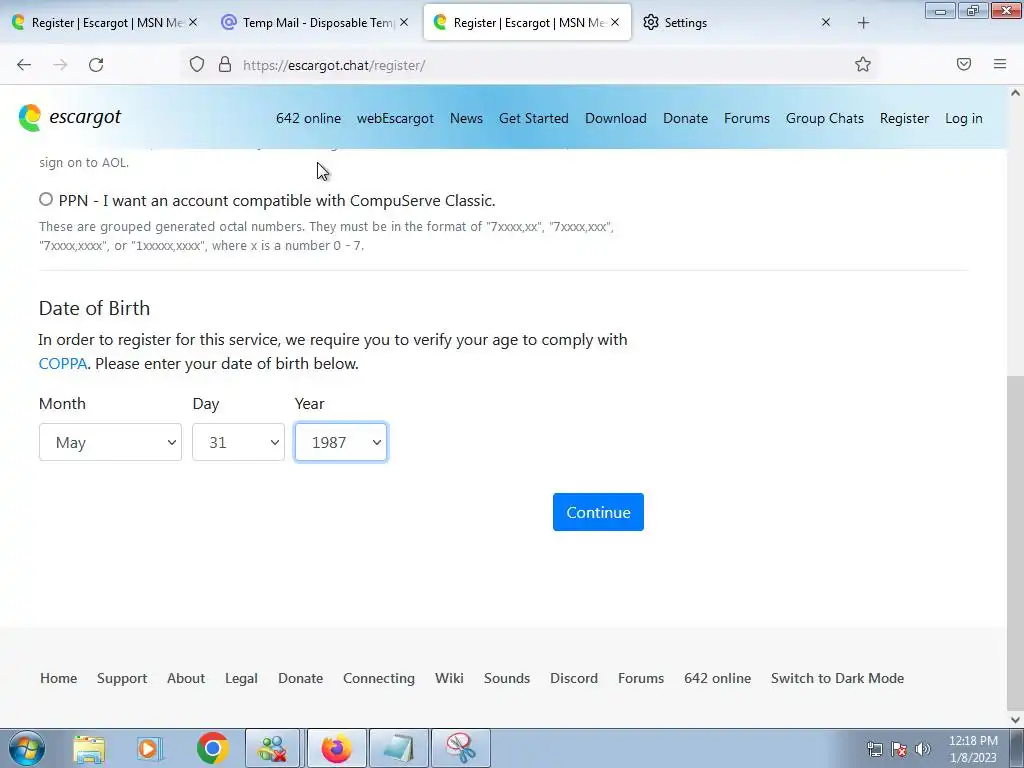The image size is (1024, 768).
Task: Close the active Register Escargot tab
Action: click(615, 22)
